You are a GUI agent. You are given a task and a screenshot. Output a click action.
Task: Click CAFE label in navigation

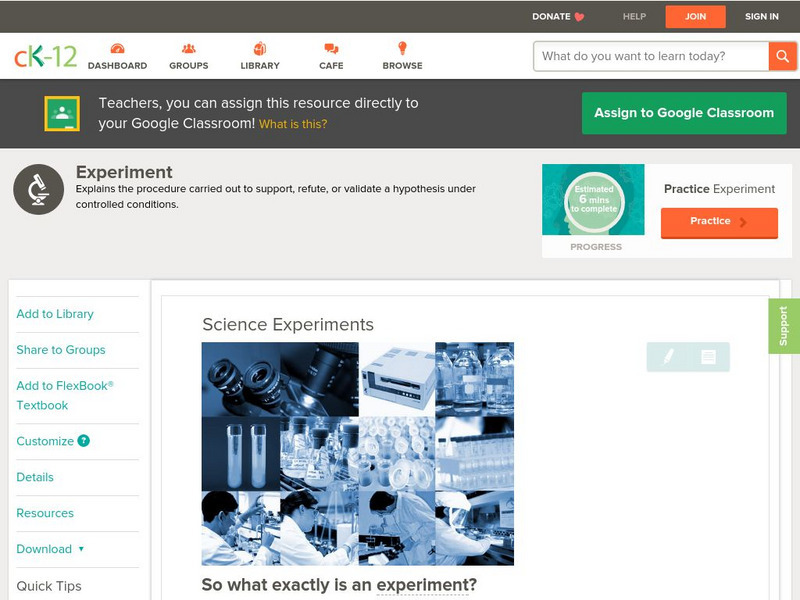coord(331,66)
